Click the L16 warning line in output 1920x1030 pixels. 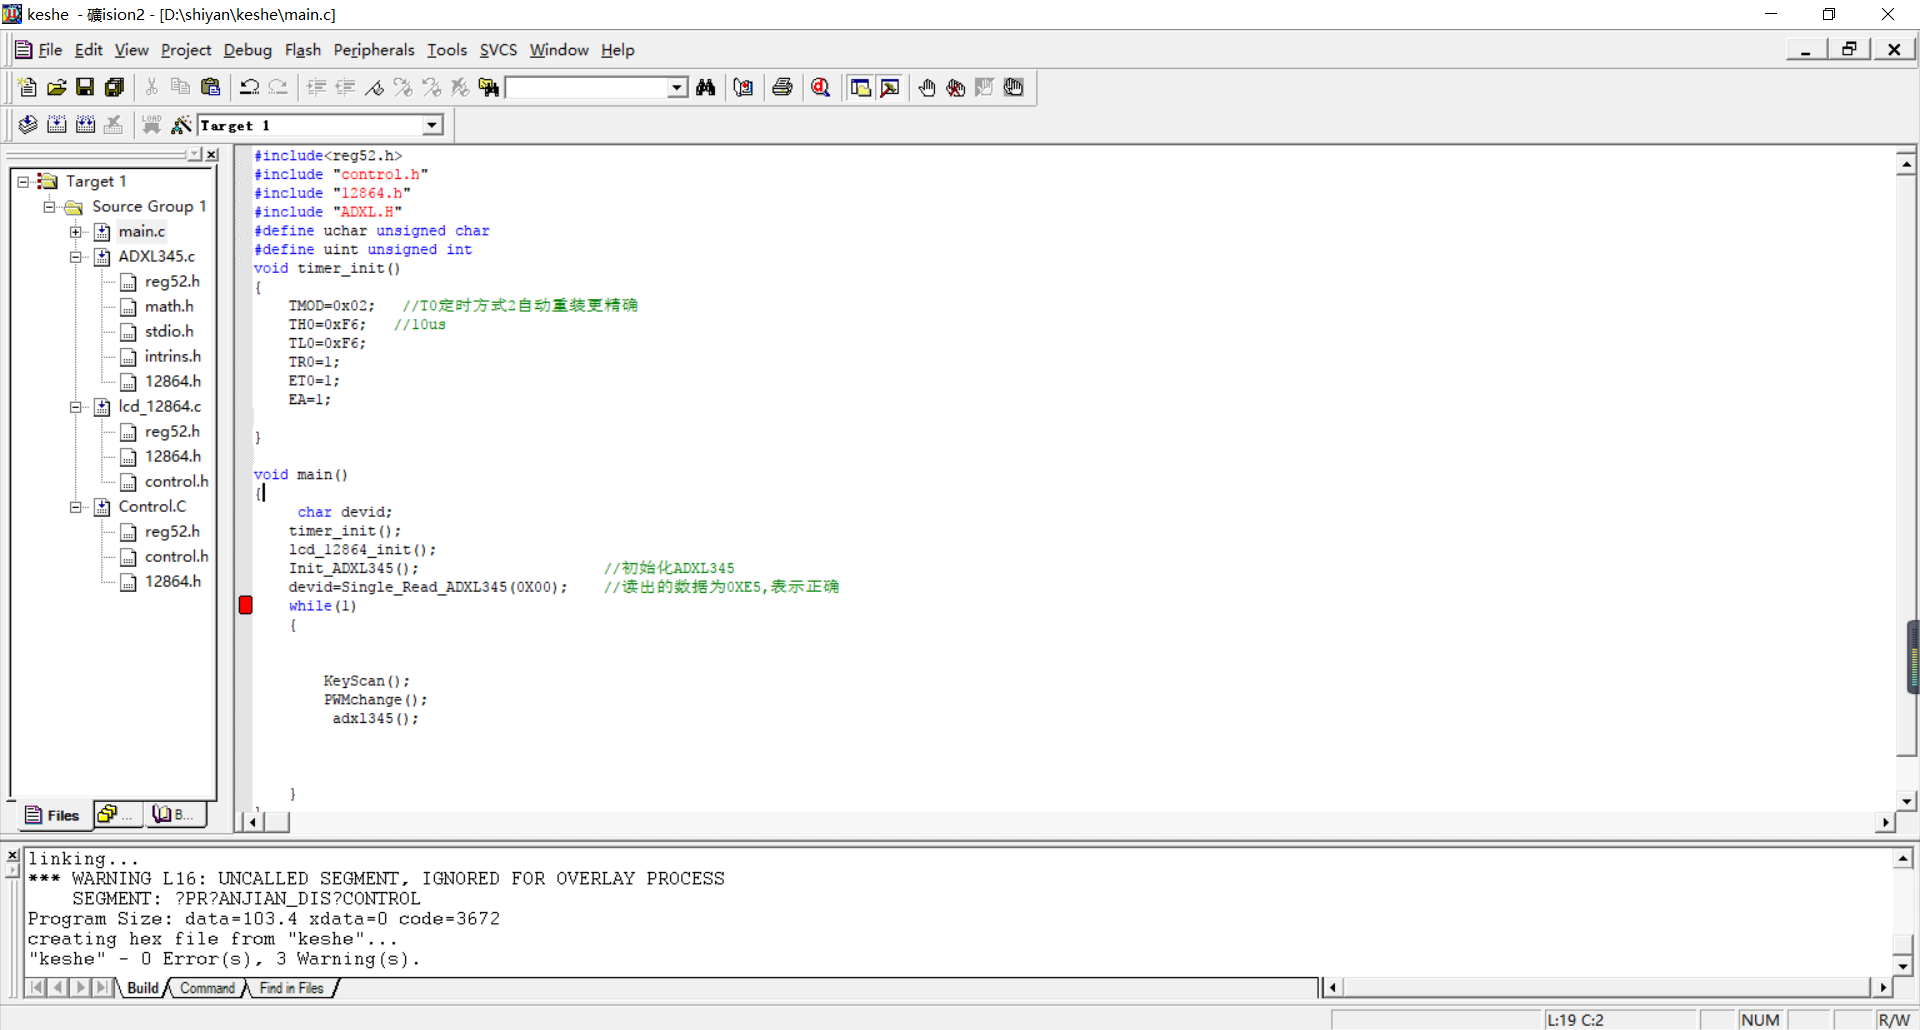coord(376,878)
